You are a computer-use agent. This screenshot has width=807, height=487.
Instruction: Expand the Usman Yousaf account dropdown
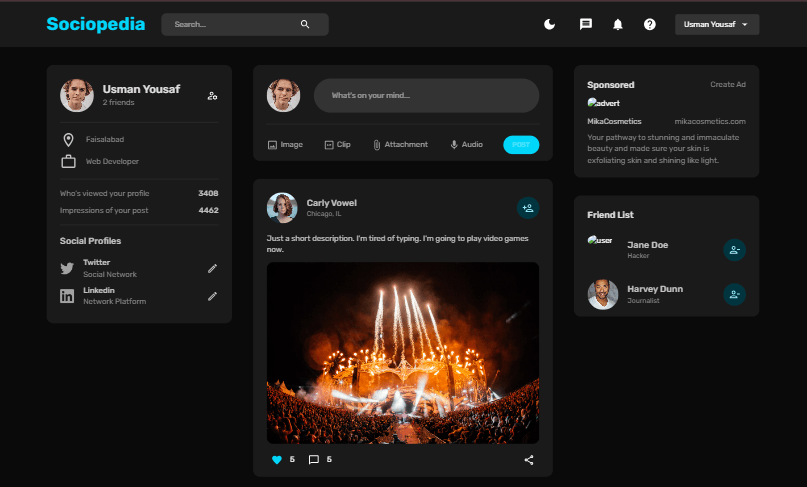click(x=717, y=24)
